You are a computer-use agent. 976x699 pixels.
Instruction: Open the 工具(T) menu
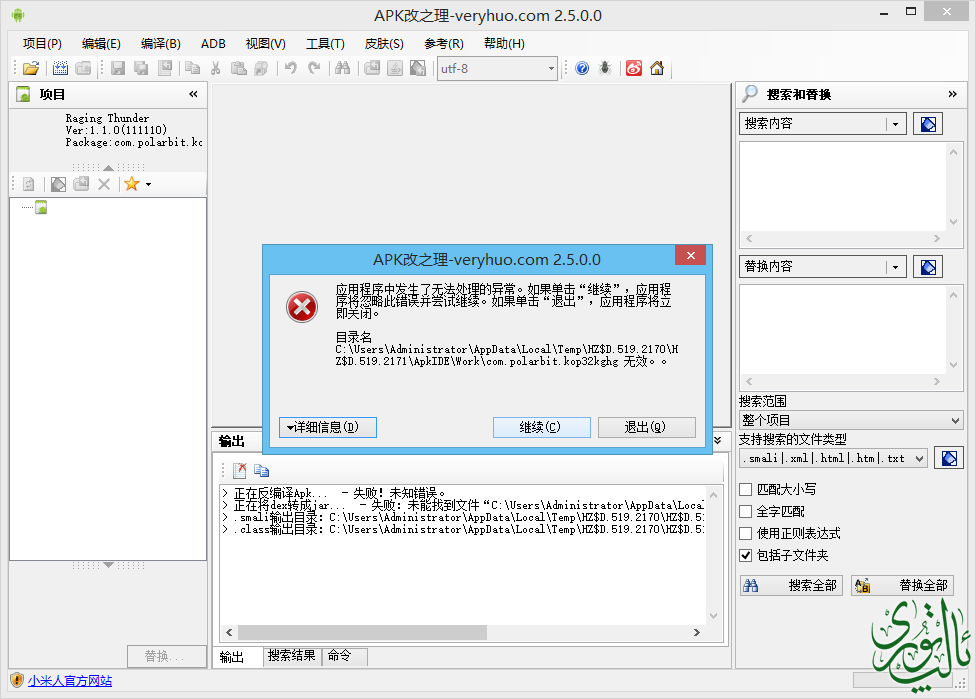click(x=325, y=44)
